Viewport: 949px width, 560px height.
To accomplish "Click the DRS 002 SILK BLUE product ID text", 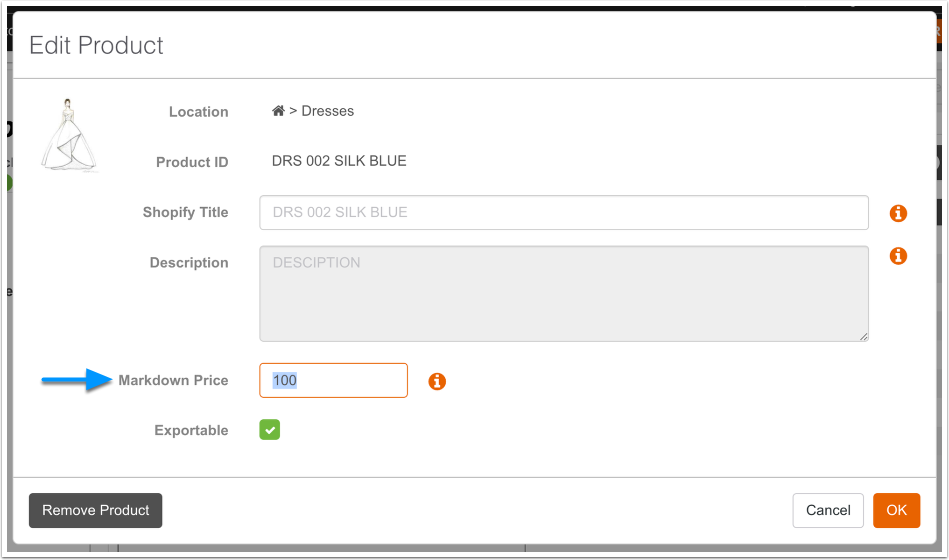I will (x=339, y=161).
